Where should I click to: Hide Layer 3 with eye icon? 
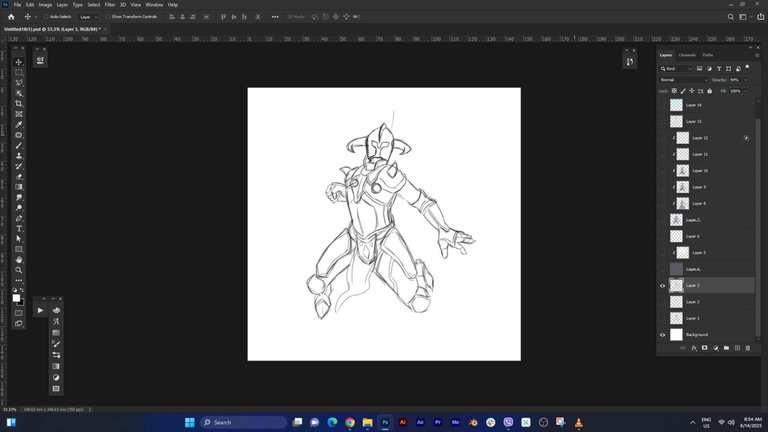point(662,286)
